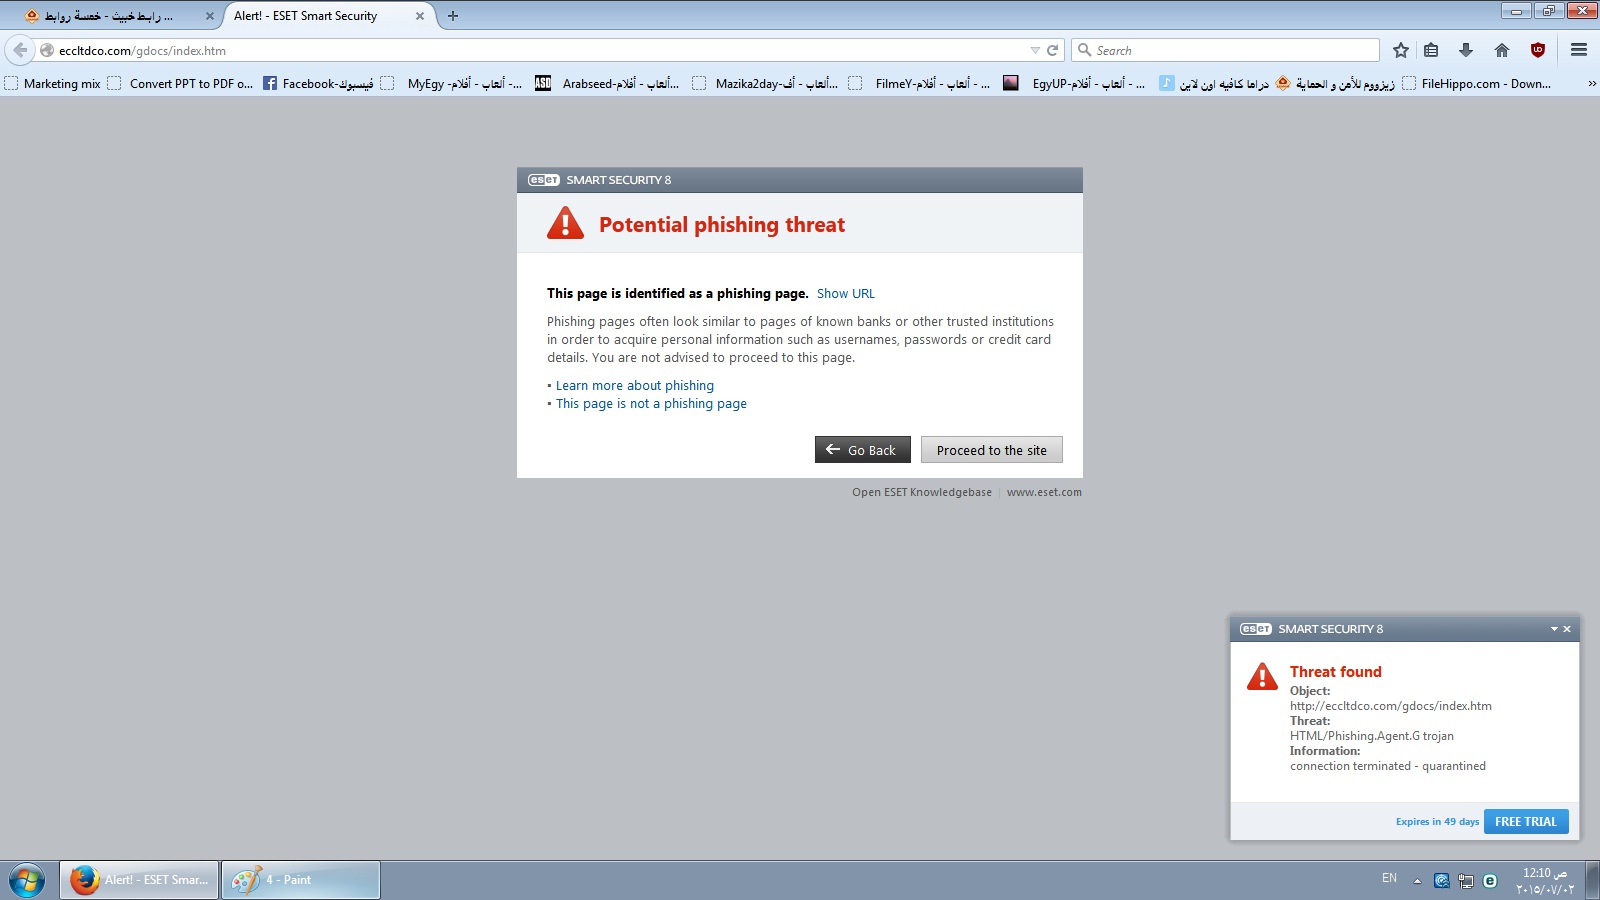Open the Facebook bookmark
This screenshot has height=900, width=1600.
(x=318, y=84)
